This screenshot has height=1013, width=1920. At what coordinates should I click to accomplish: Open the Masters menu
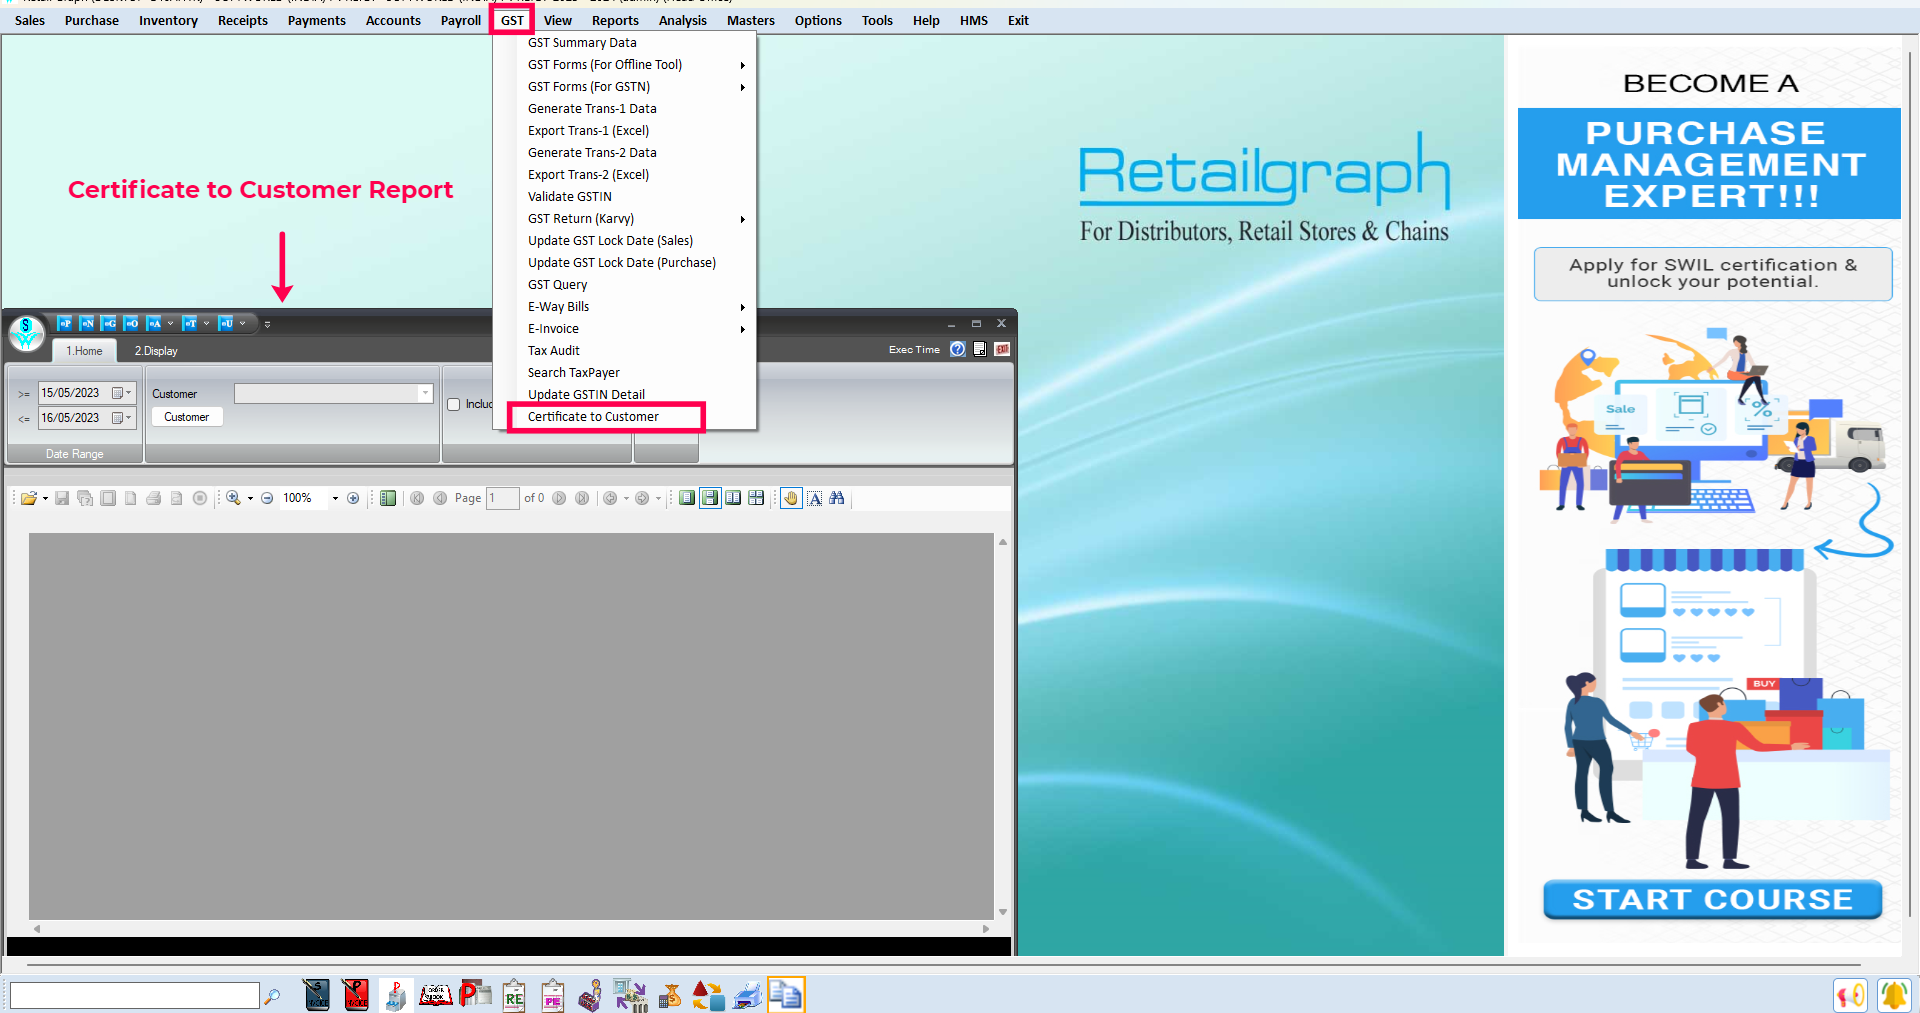coord(751,20)
